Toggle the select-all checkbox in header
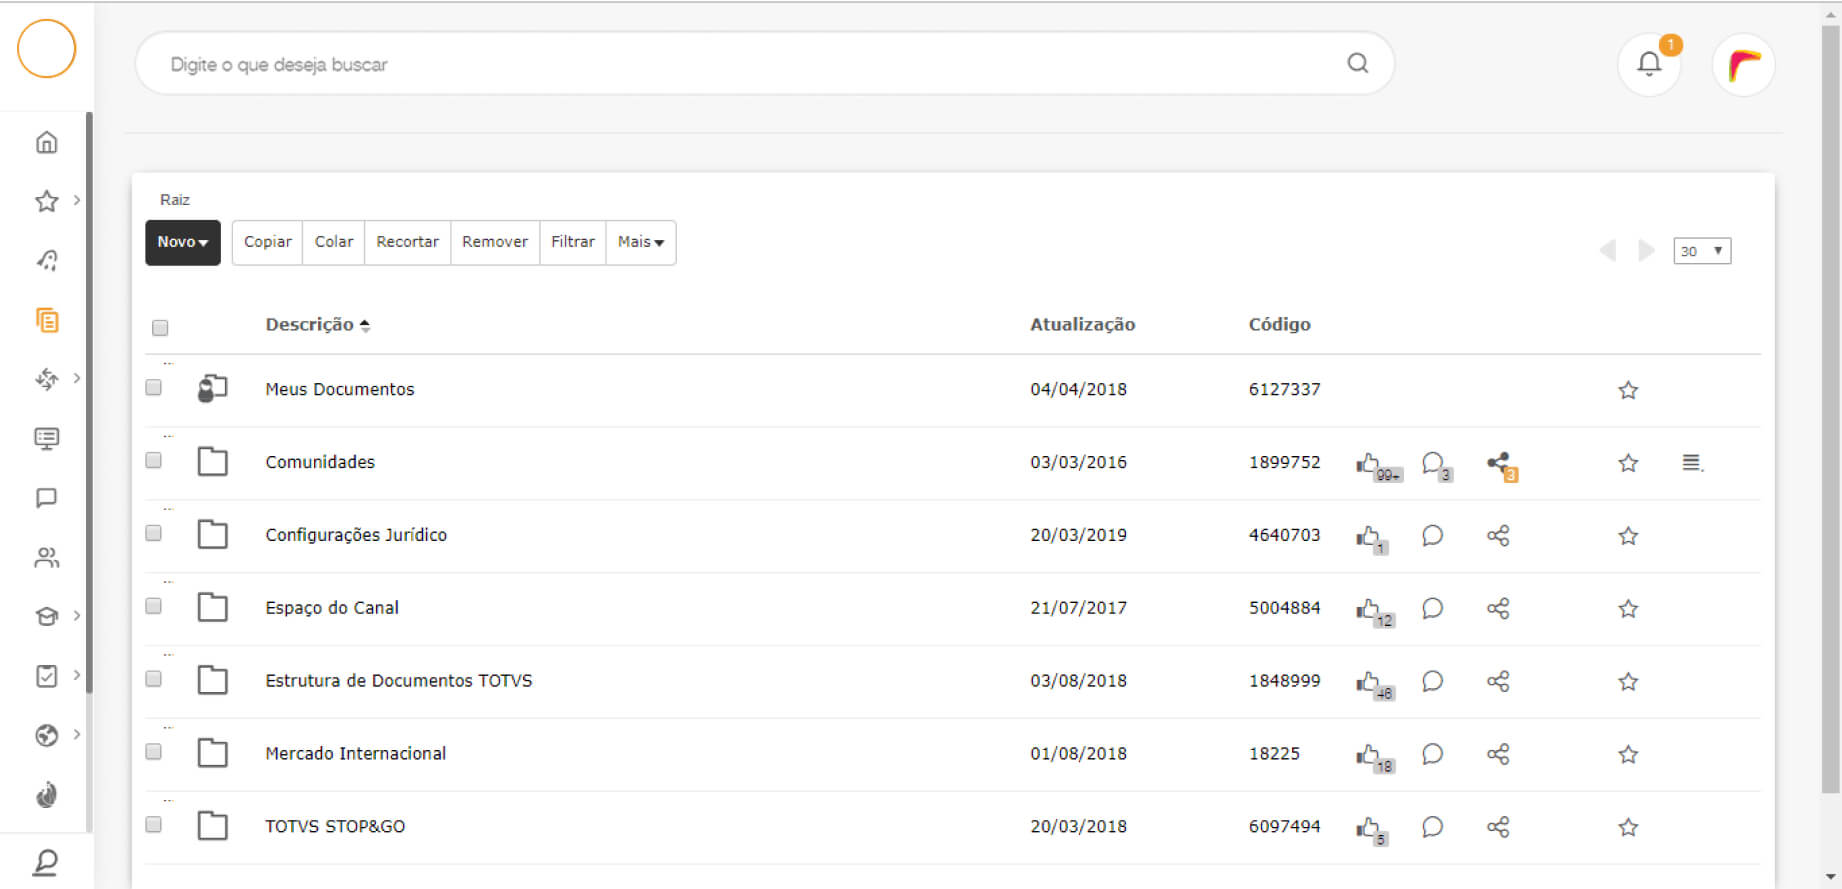 coord(160,328)
